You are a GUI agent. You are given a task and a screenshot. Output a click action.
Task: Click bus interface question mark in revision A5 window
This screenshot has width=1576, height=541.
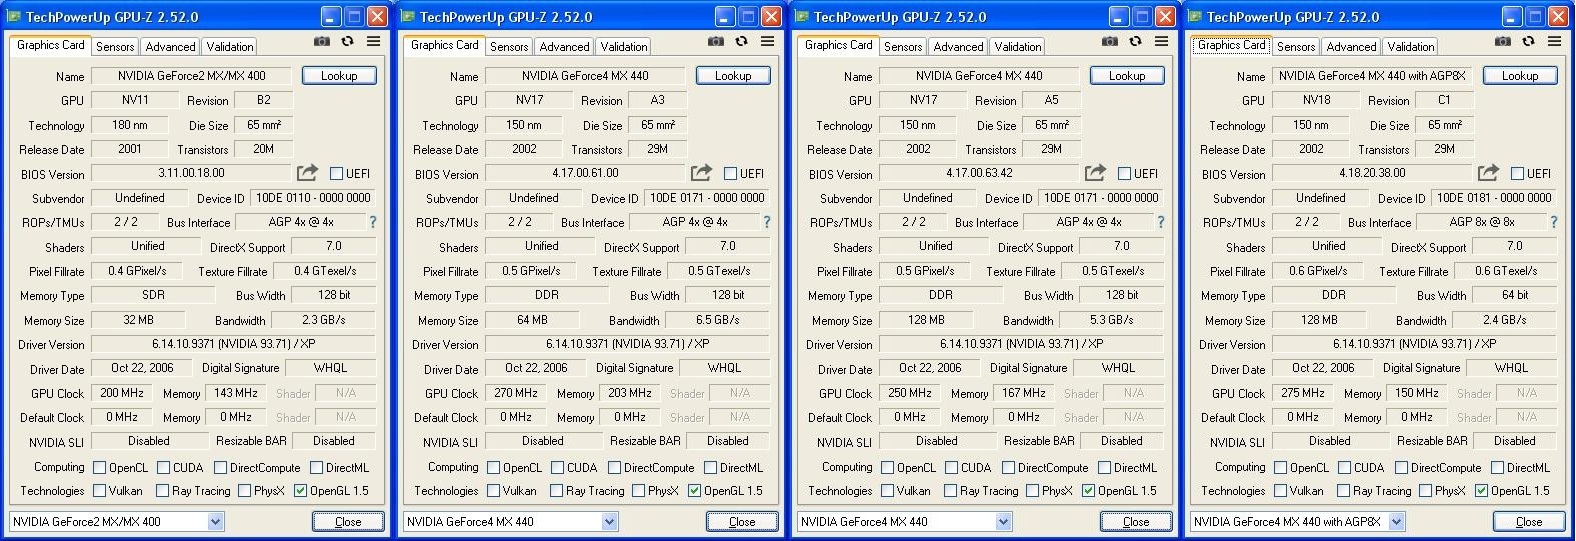point(1161,222)
